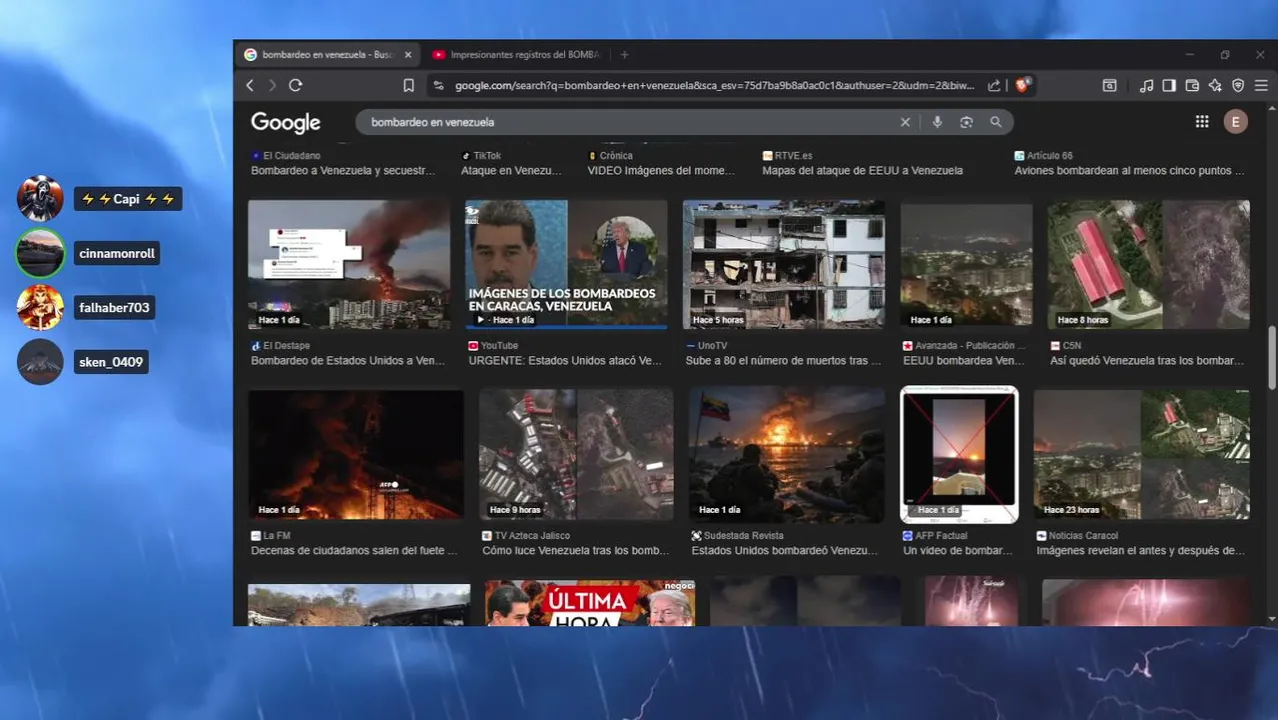Open 'Cómo luce Venezuela tras los bomb...' link

point(576,551)
